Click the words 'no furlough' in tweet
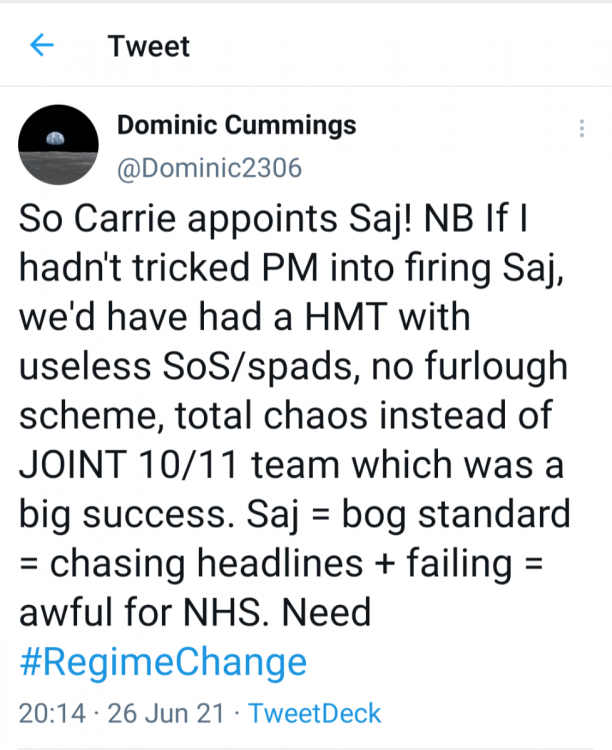Image resolution: width=612 pixels, height=750 pixels. pyautogui.click(x=477, y=367)
